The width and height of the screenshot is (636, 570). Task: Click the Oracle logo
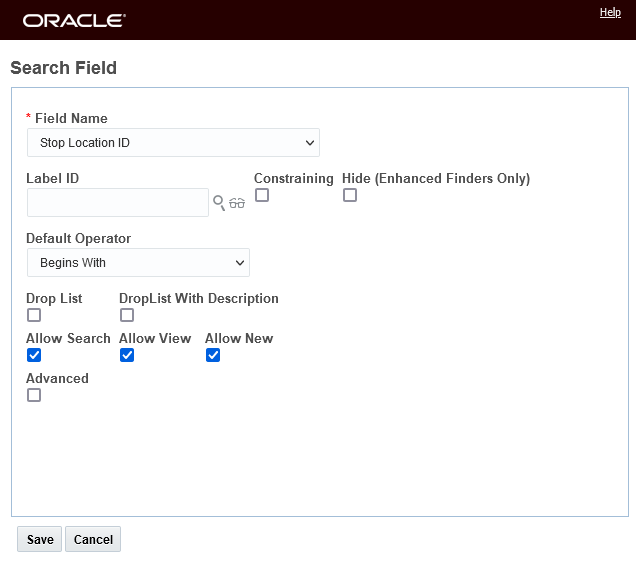click(74, 20)
